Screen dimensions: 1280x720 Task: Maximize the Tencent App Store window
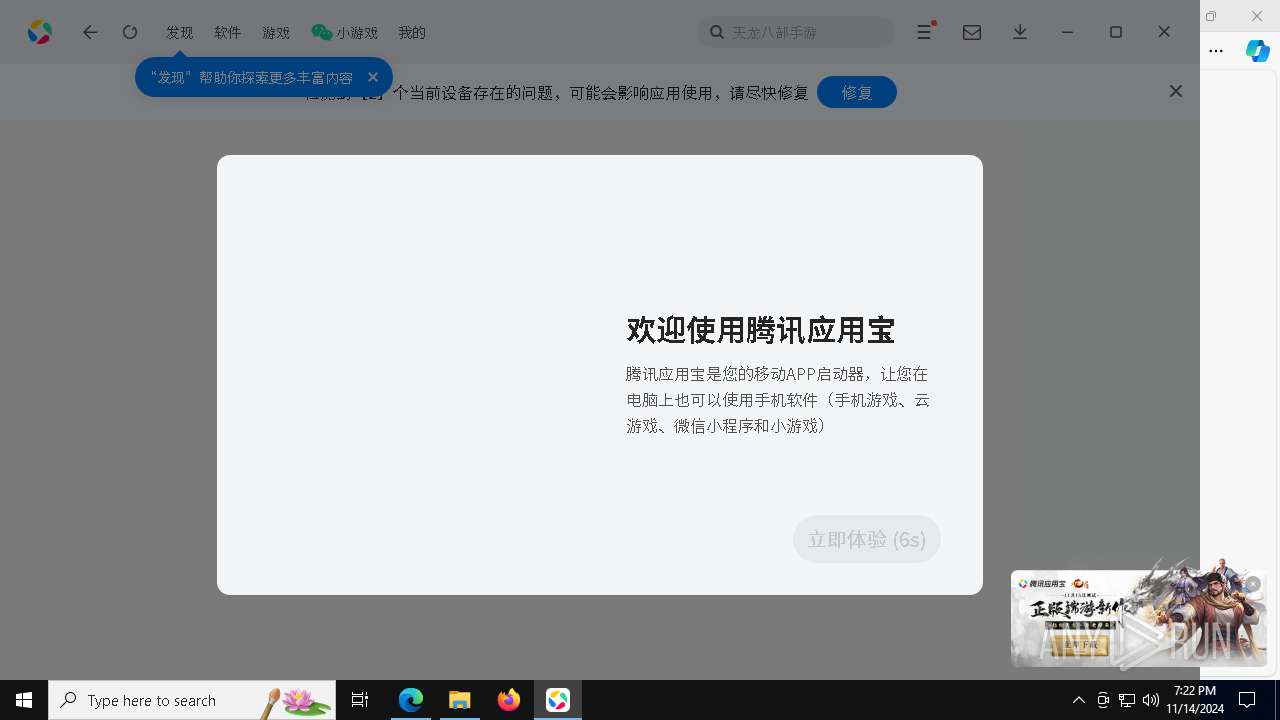1116,32
